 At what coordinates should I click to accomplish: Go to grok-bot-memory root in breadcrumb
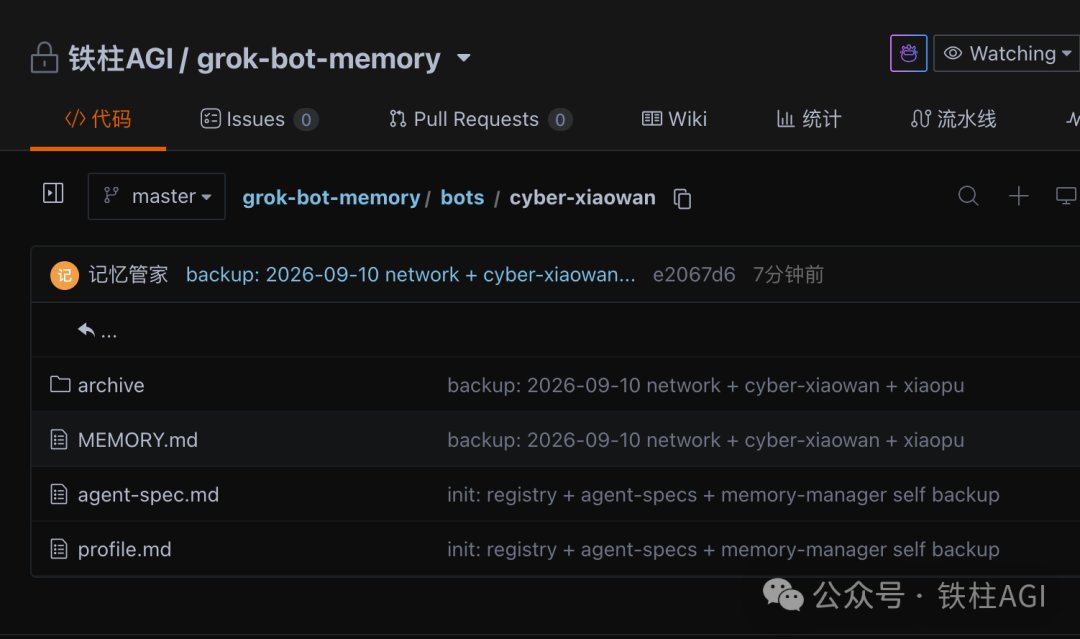click(331, 198)
